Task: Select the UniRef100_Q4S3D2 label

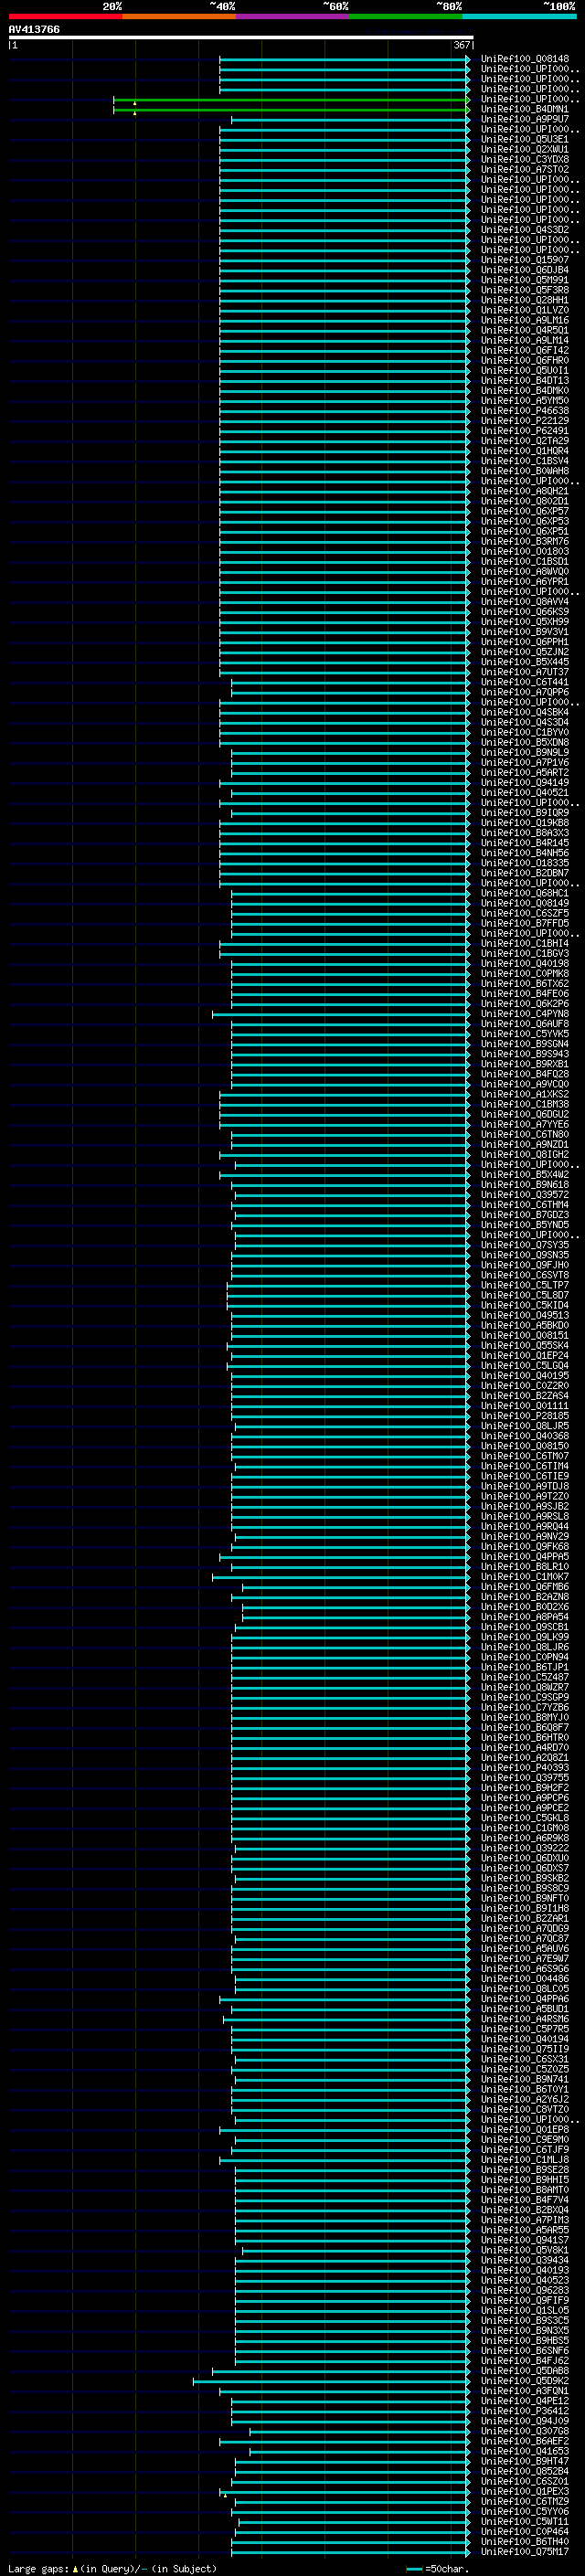Action: (525, 230)
